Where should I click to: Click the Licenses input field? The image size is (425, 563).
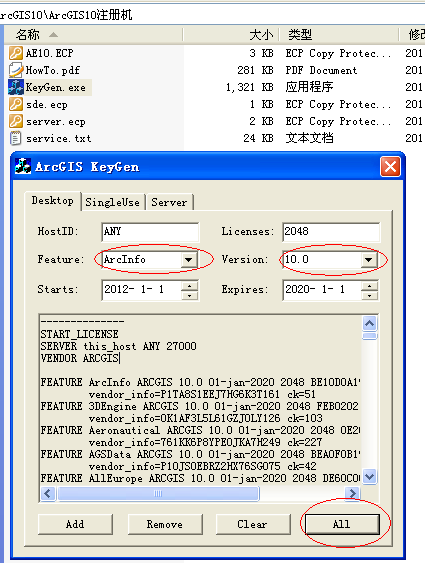pos(331,231)
